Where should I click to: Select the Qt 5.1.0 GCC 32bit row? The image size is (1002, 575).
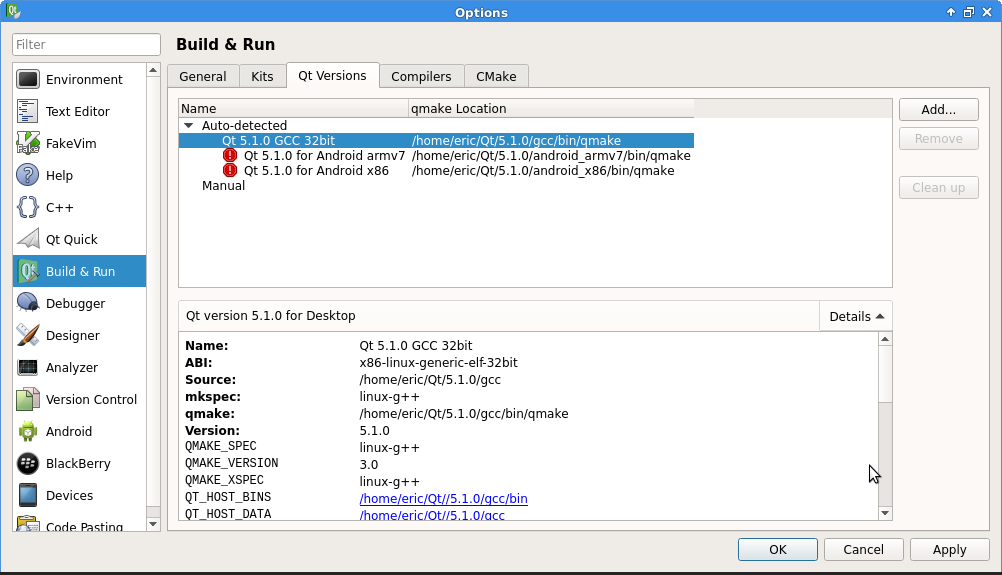436,141
